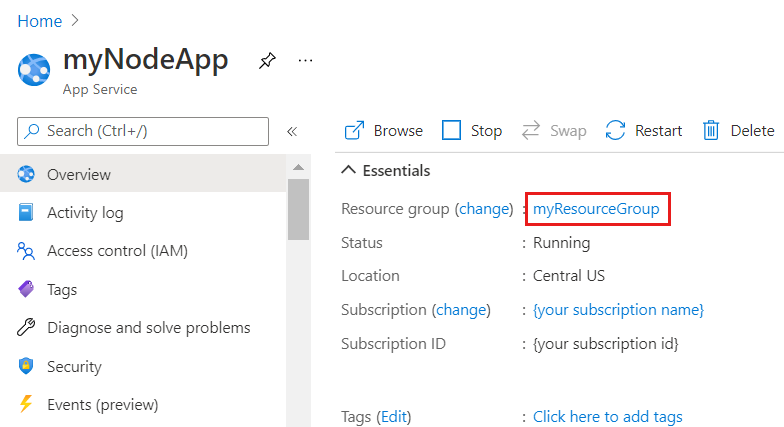The width and height of the screenshot is (784, 427).
Task: Click the Diagnose wrench icon
Action: (x=26, y=327)
